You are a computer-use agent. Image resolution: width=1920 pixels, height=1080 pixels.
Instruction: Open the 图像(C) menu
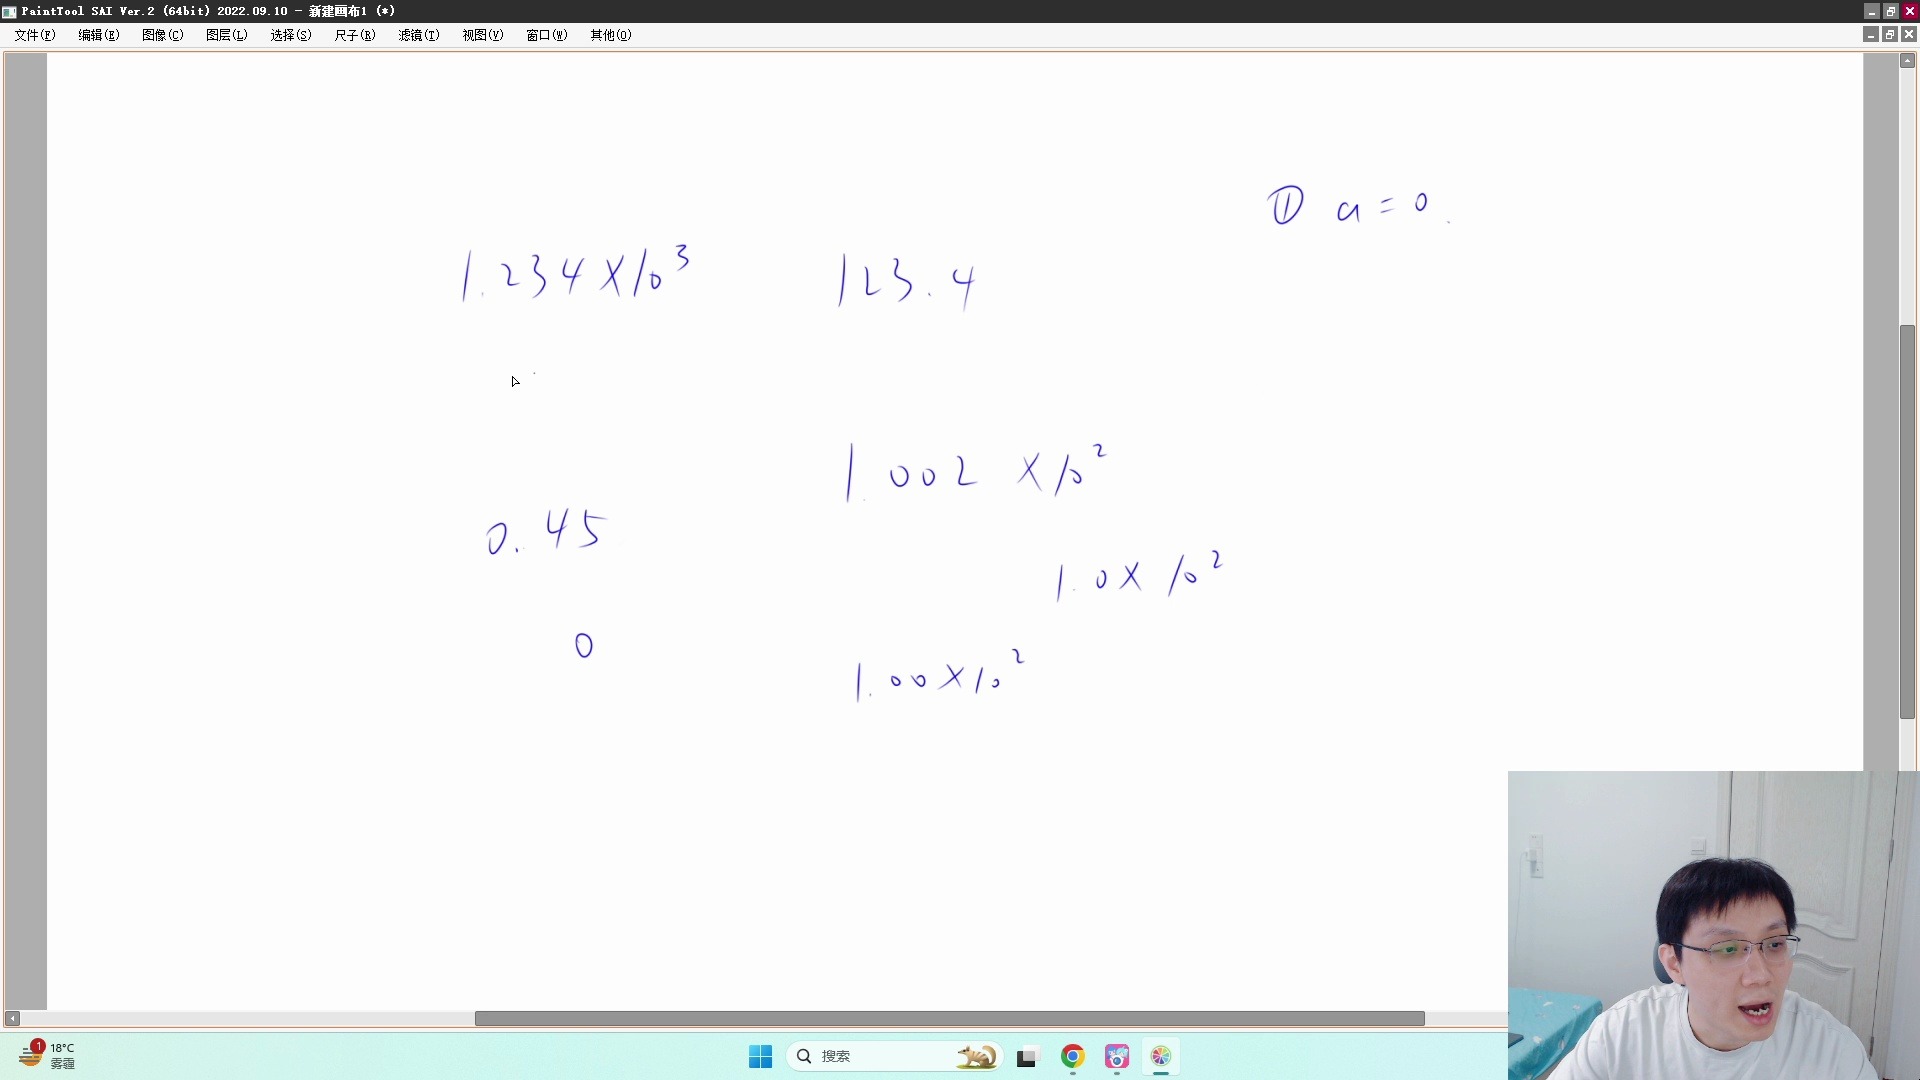point(163,35)
